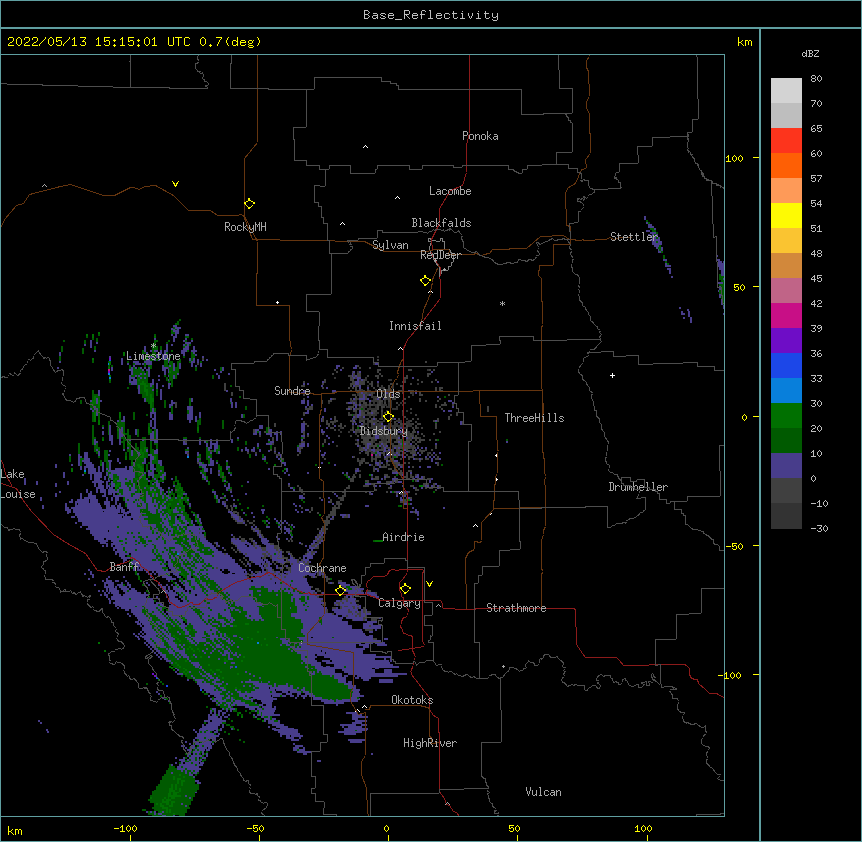The height and width of the screenshot is (842, 862).
Task: Click the yellow V marker northeast of Calgary
Action: tap(429, 584)
